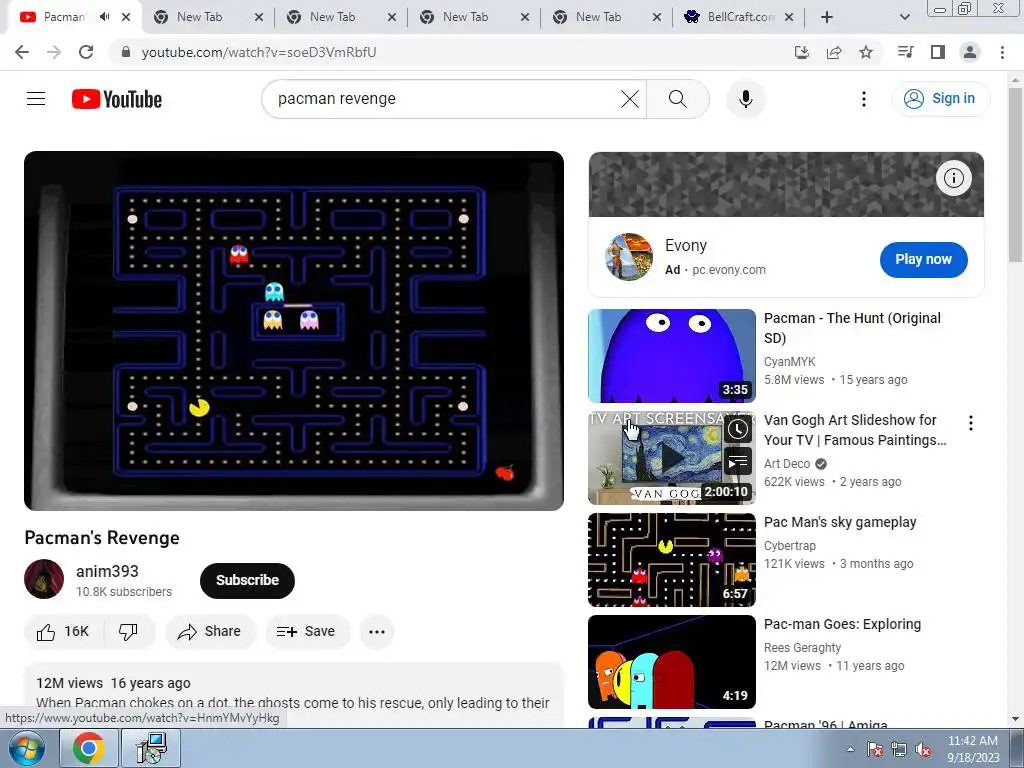This screenshot has width=1024, height=768.
Task: Expand the video description box
Action: (294, 695)
